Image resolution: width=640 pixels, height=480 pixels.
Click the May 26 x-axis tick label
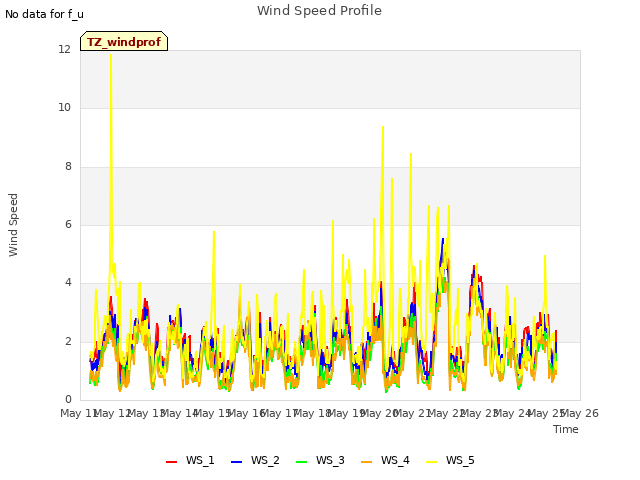point(580,413)
